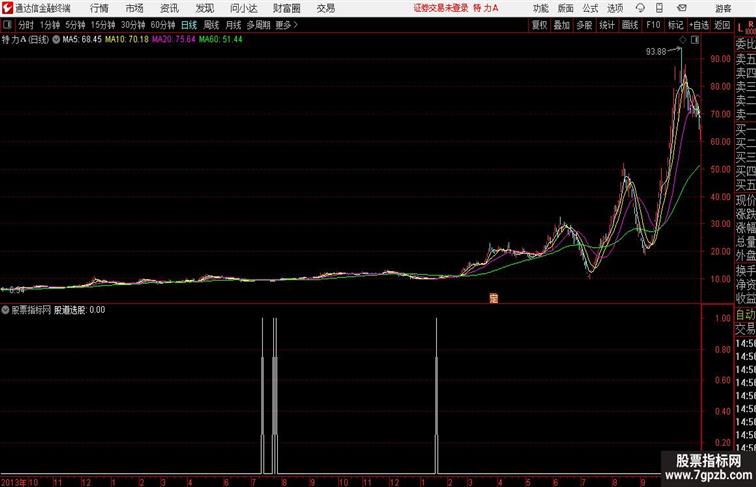
Task: Open the F10 company info button
Action: click(653, 25)
